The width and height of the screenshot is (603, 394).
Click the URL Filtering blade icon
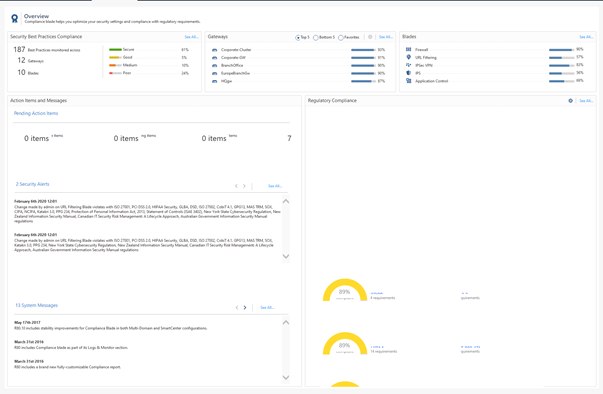tap(408, 57)
